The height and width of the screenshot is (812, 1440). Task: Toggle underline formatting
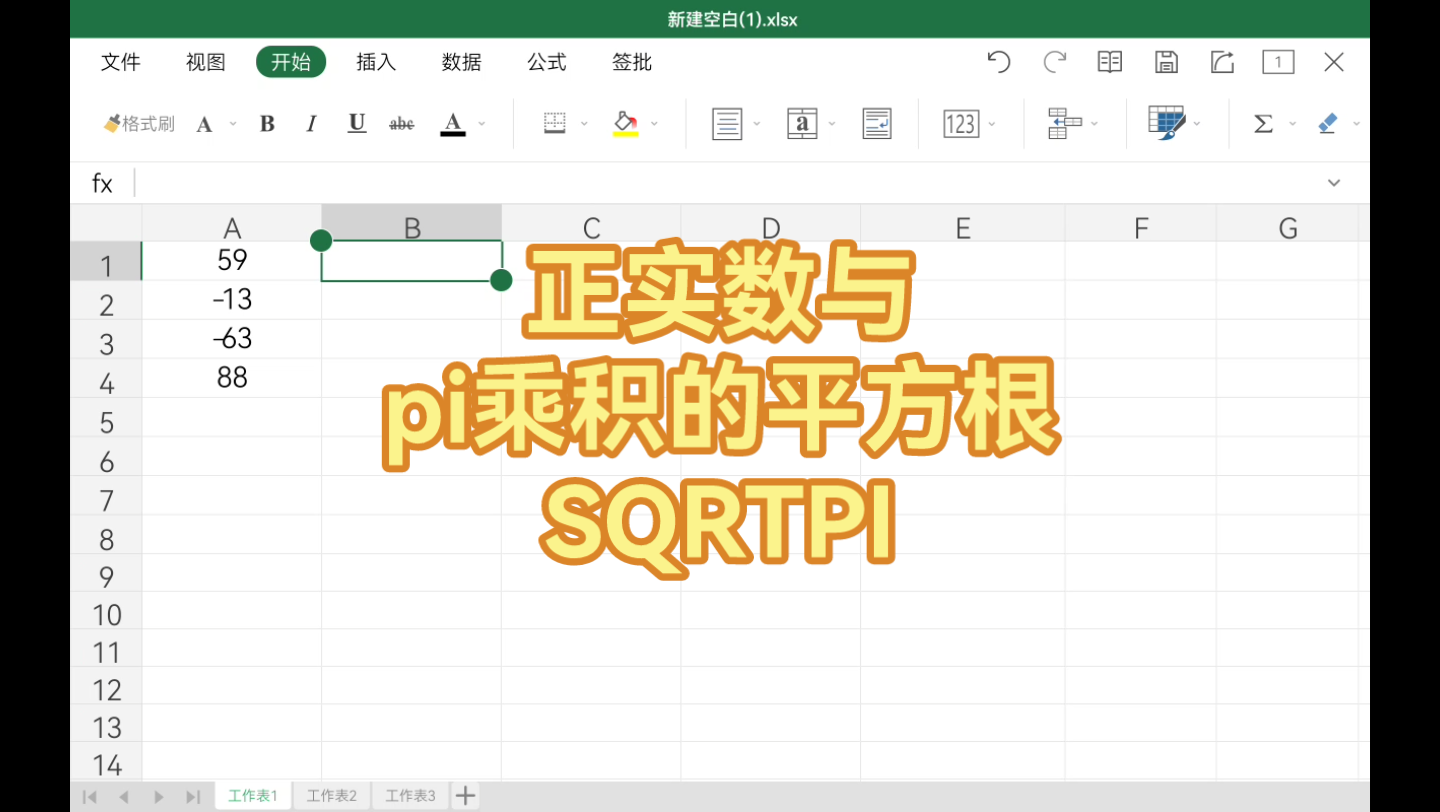pos(357,124)
